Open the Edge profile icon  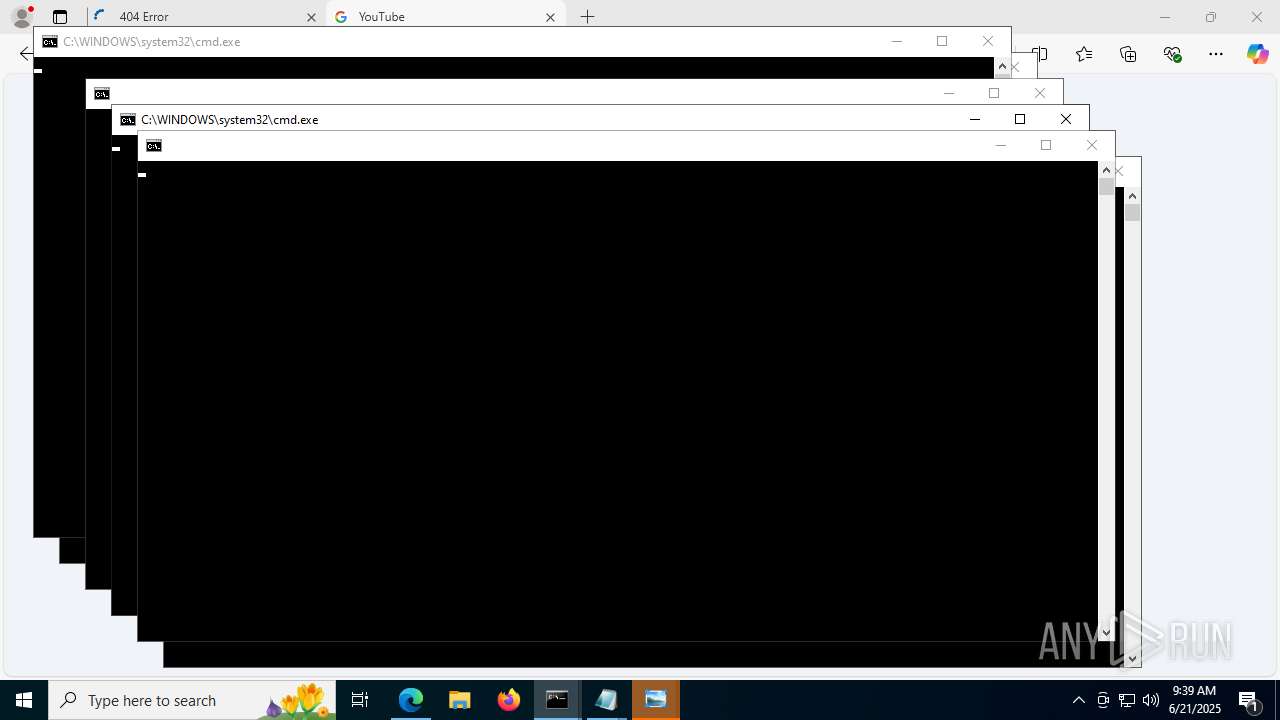(21, 17)
